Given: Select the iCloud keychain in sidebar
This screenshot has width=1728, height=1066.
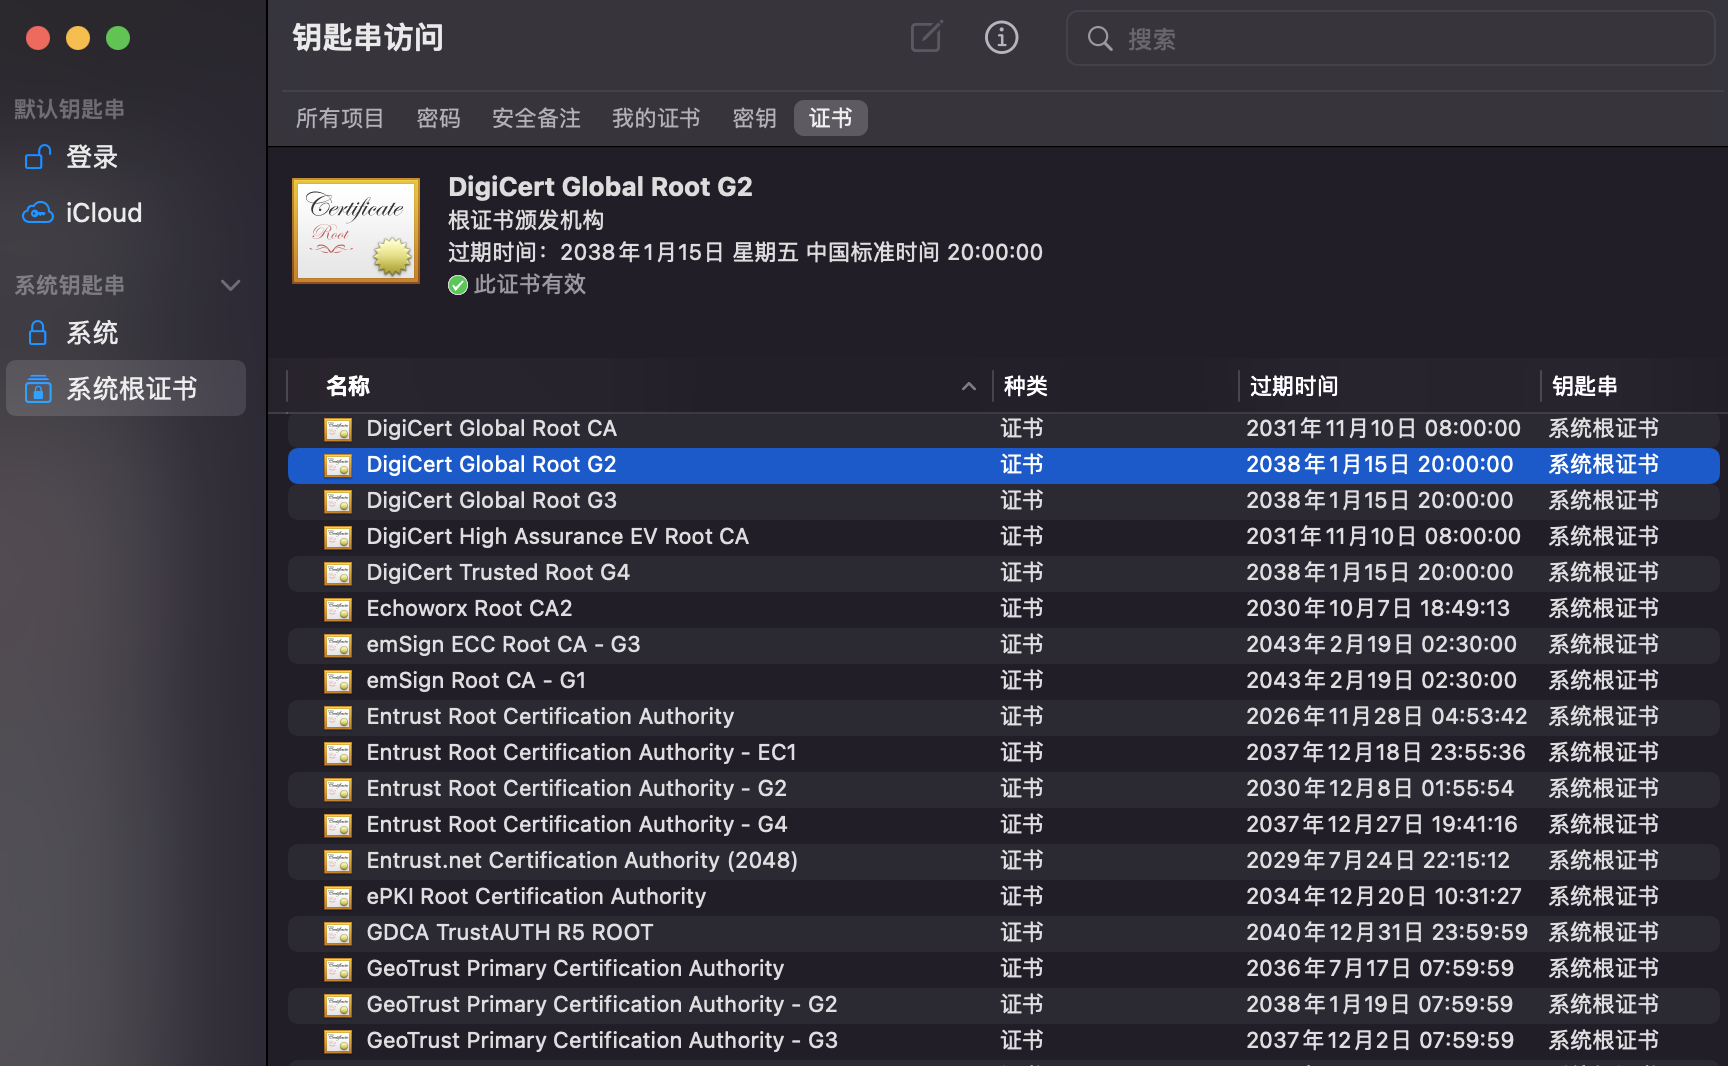Looking at the screenshot, I should coord(126,213).
